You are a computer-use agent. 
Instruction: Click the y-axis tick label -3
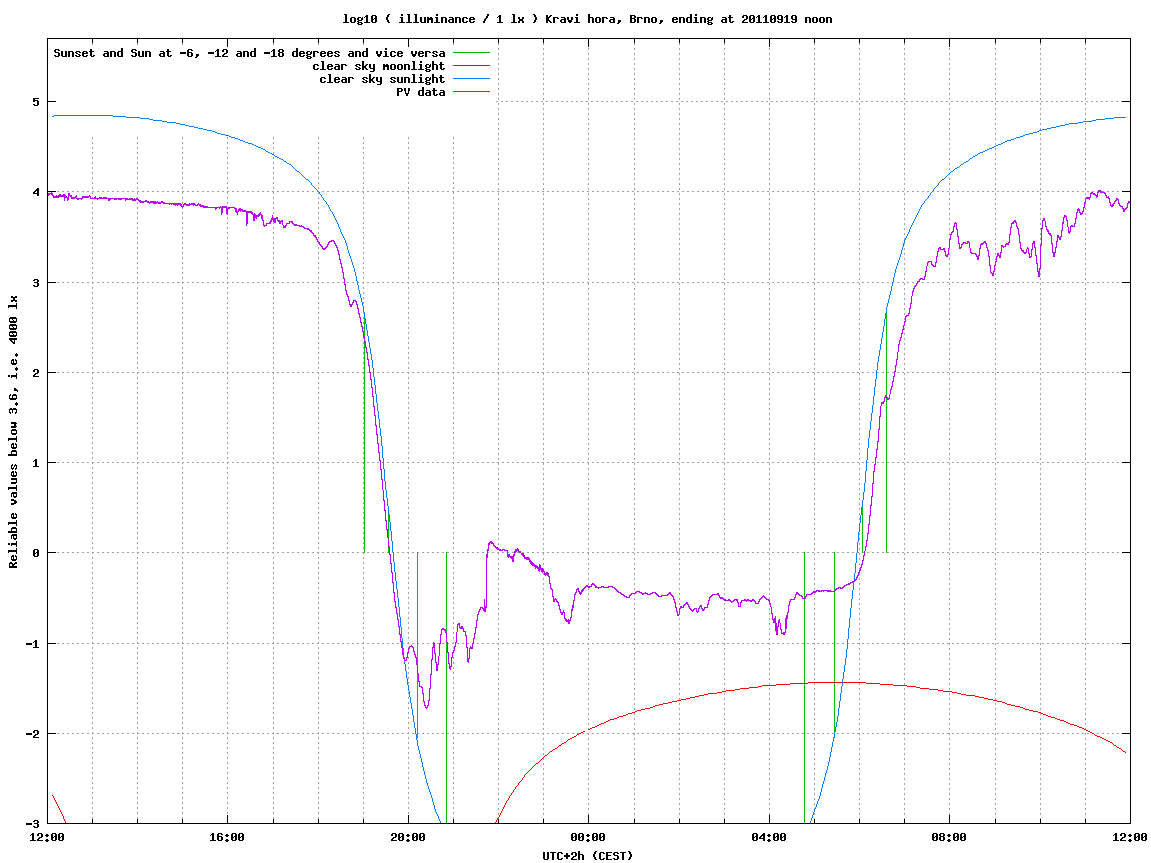point(32,824)
